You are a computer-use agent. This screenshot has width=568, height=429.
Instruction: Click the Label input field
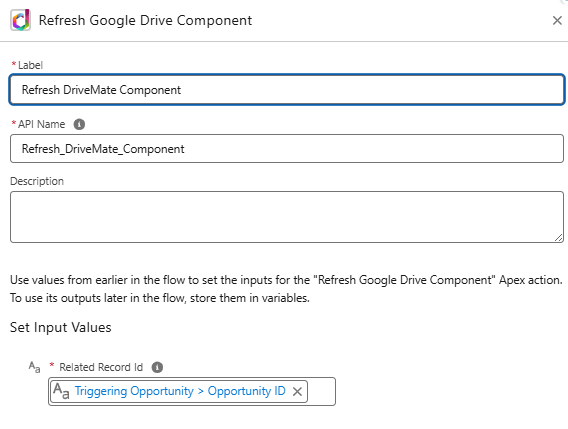287,90
